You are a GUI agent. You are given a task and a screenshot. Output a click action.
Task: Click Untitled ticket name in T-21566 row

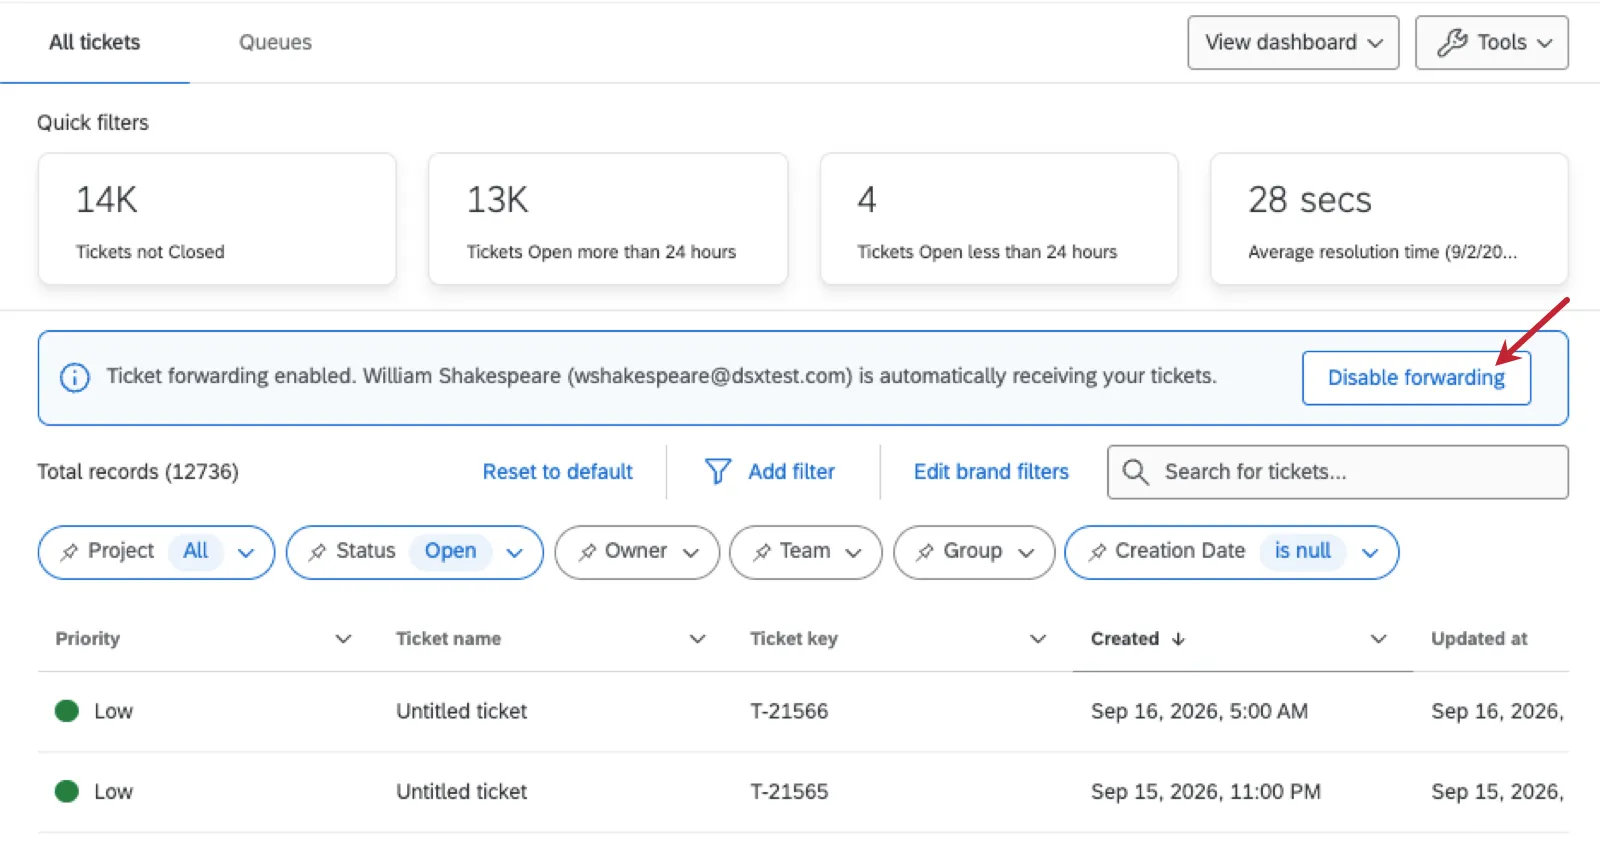coord(461,711)
